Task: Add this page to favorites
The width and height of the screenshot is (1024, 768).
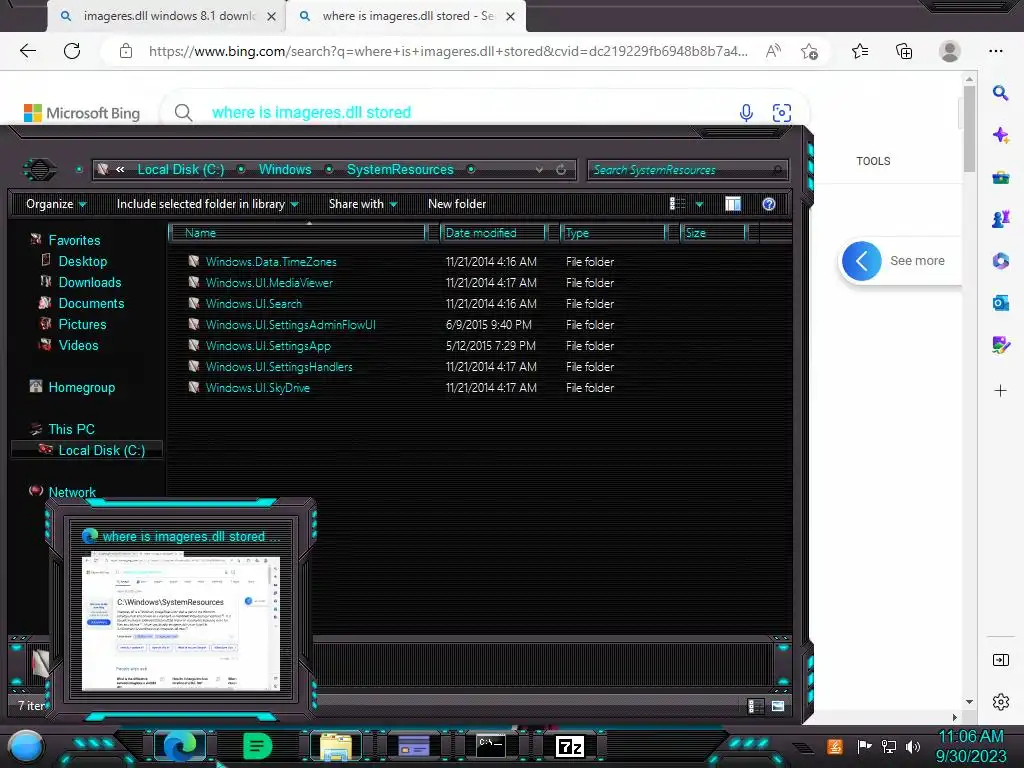Action: 810,52
